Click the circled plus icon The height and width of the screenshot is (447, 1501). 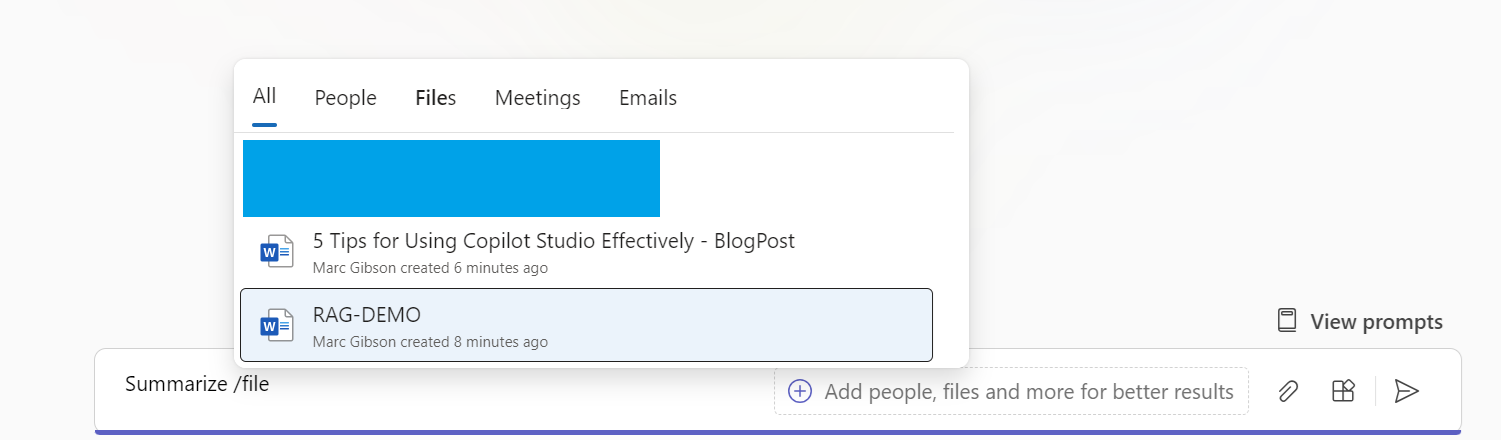(x=800, y=391)
